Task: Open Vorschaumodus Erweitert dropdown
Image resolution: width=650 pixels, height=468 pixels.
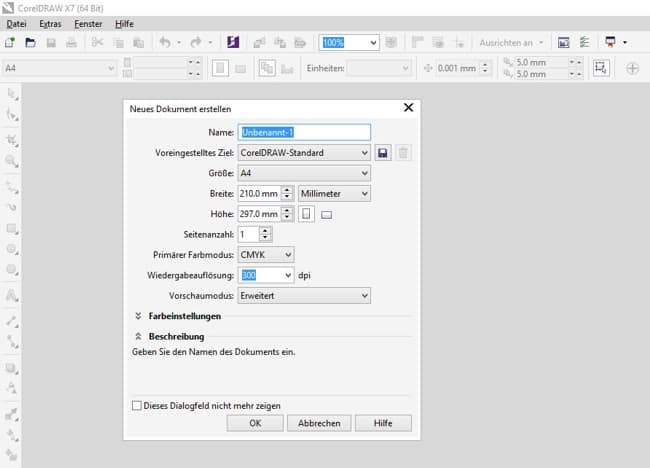Action: point(304,296)
